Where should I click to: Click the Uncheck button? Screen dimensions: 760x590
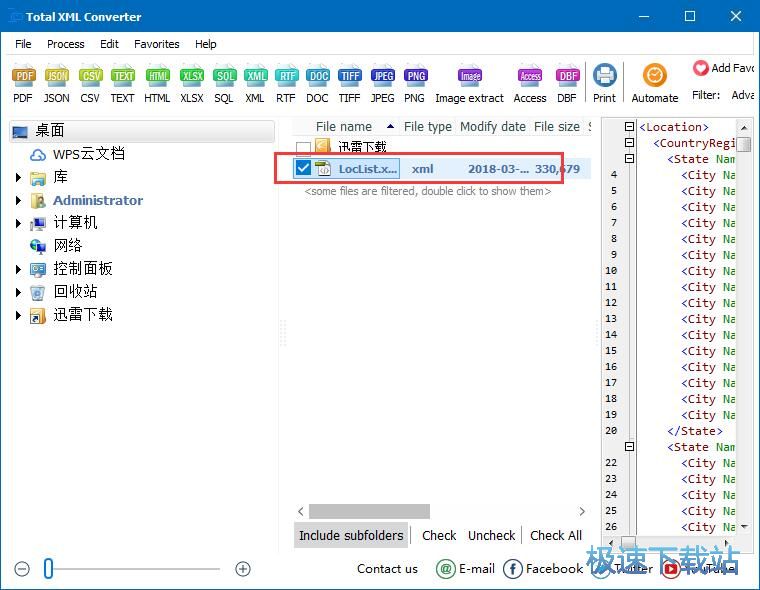tap(491, 535)
